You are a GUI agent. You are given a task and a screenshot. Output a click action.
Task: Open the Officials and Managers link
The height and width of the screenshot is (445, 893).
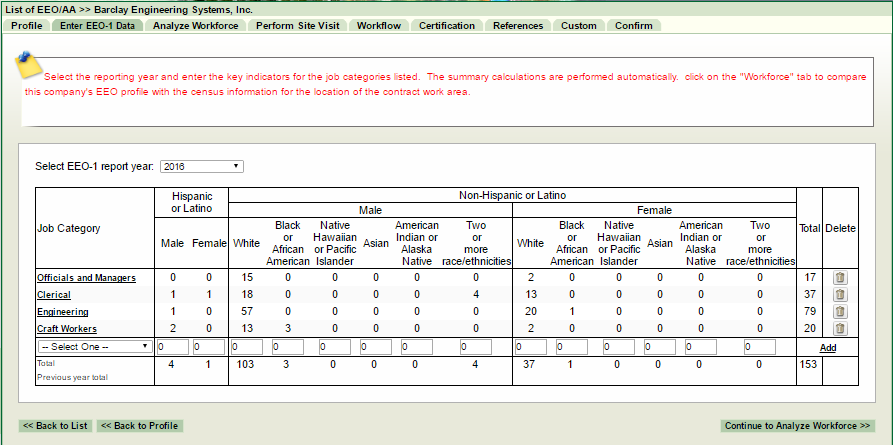pyautogui.click(x=86, y=278)
